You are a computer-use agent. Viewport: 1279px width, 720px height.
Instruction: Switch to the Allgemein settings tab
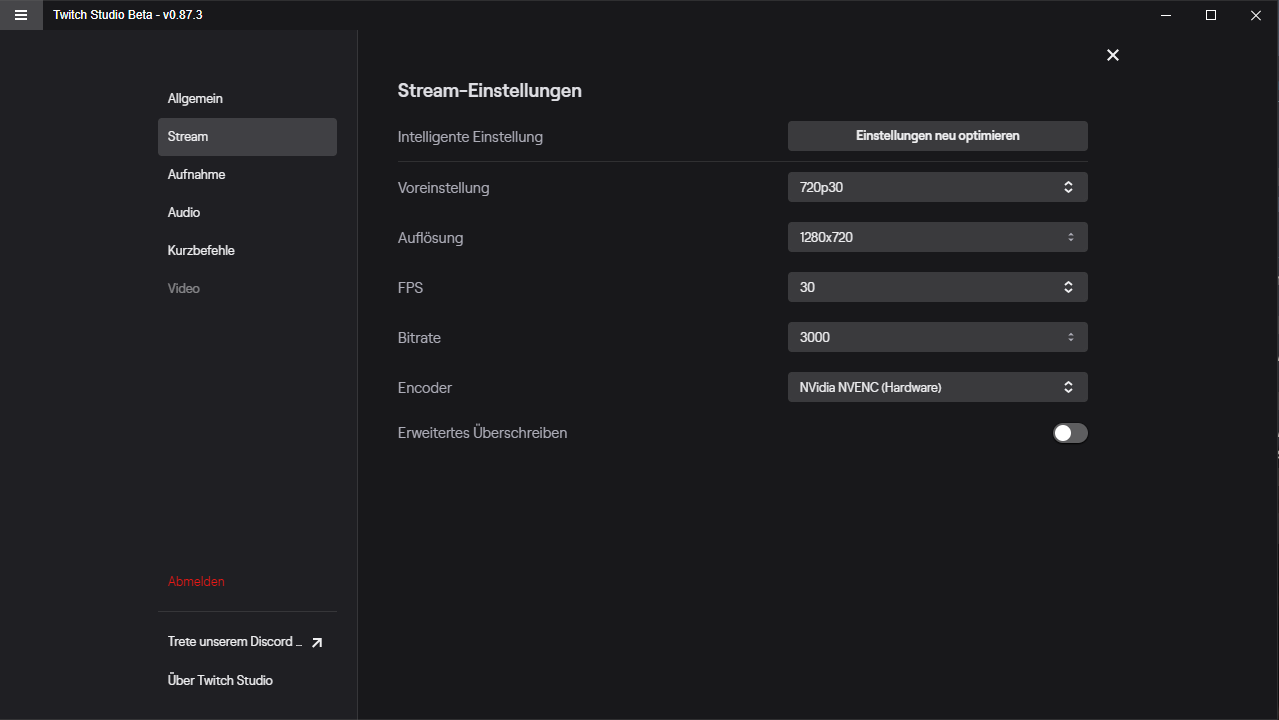coord(196,99)
